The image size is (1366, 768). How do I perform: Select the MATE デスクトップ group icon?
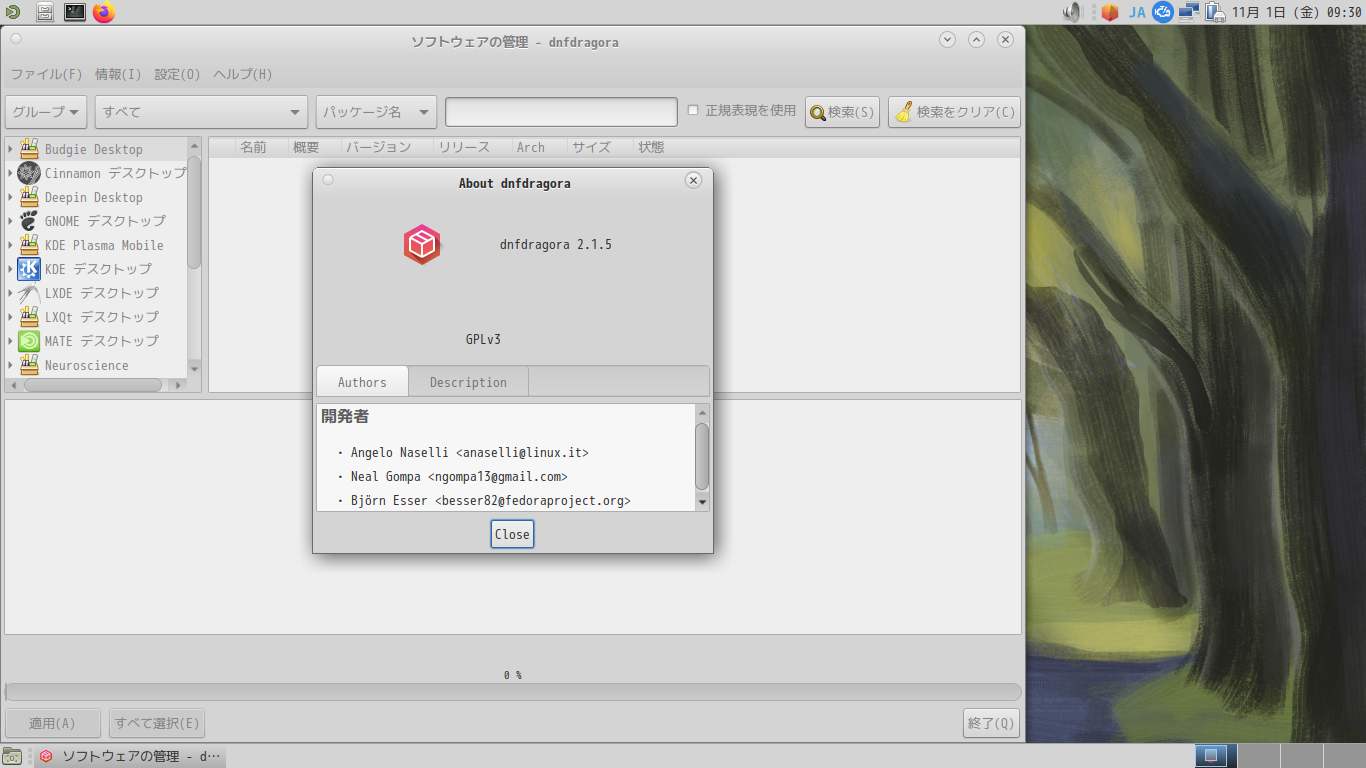click(27, 340)
